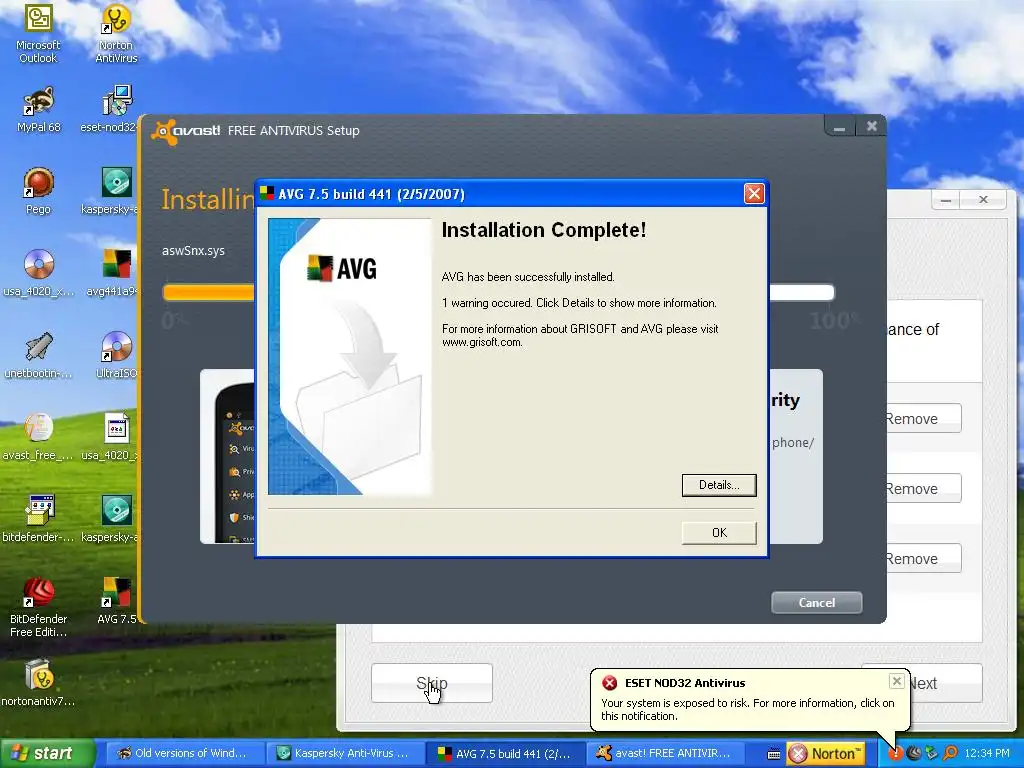Click the middle Remove button in background window
Viewport: 1024px width, 768px height.
click(924, 488)
